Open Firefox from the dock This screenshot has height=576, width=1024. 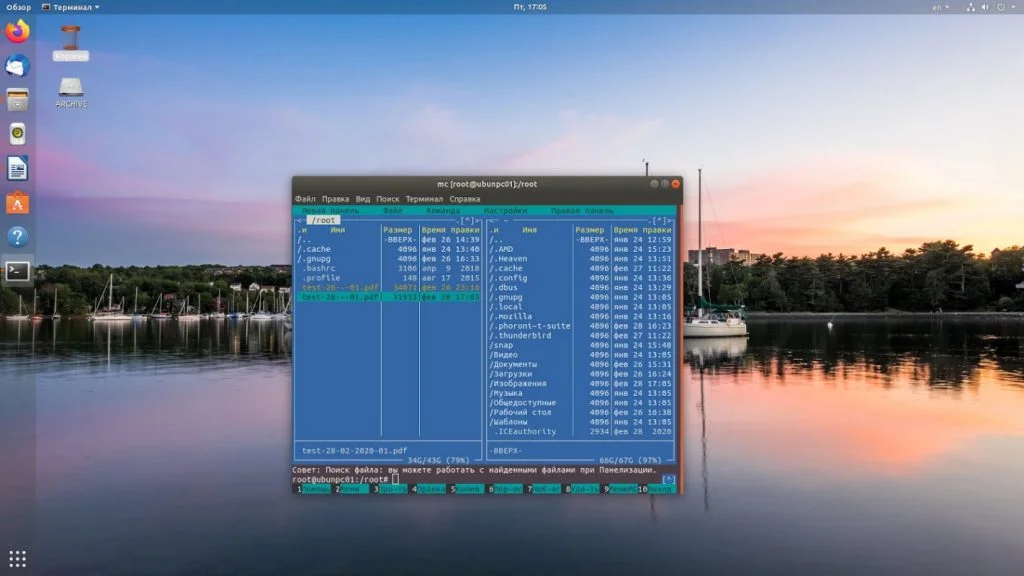point(17,32)
